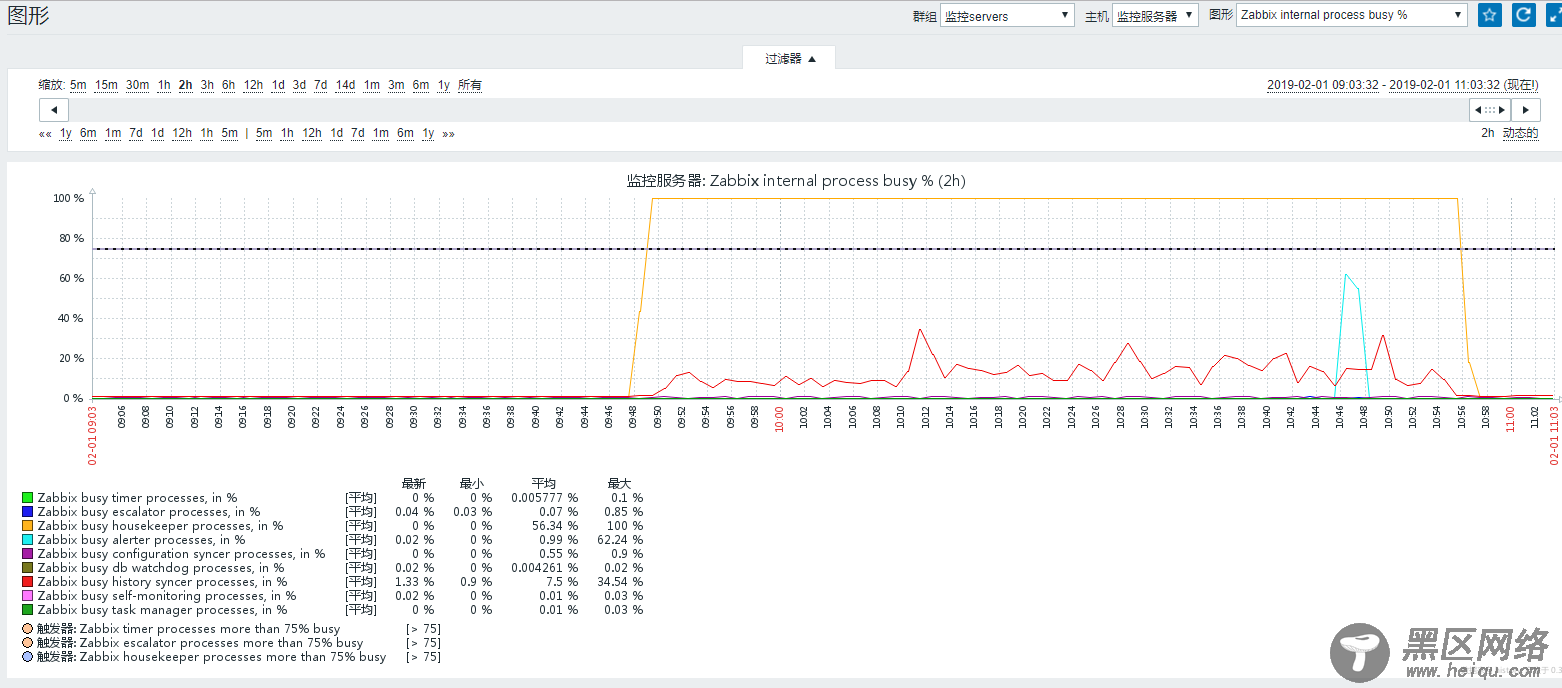Click the 平均 column header in legend
This screenshot has width=1562, height=688.
pyautogui.click(x=544, y=483)
